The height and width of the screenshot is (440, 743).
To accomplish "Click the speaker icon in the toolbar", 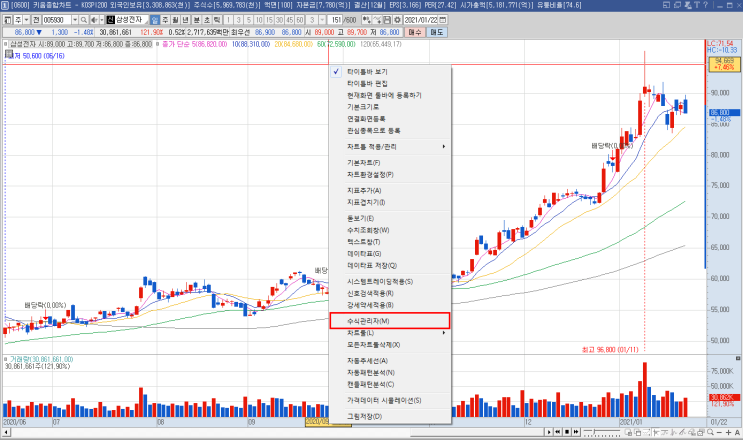I will point(94,20).
